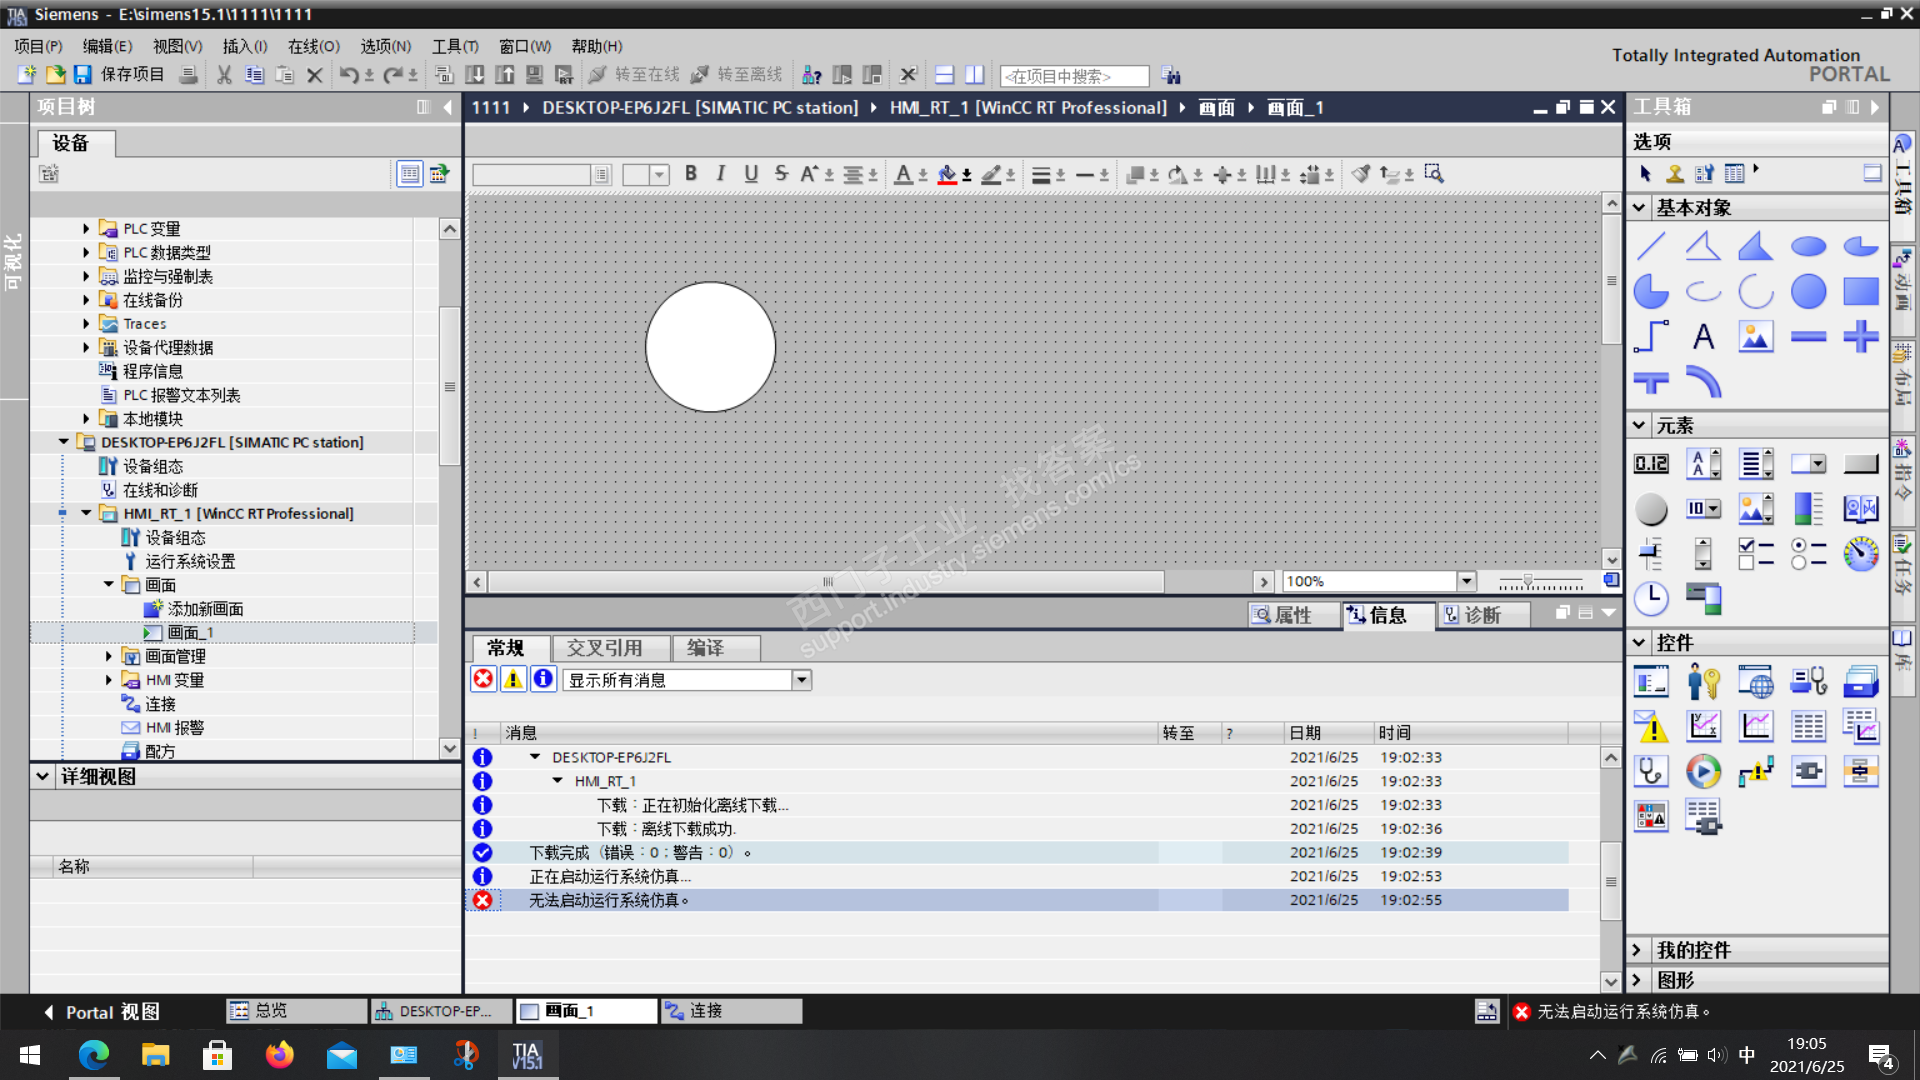Open the 在线(O) menu
Image resolution: width=1920 pixels, height=1080 pixels.
313,46
